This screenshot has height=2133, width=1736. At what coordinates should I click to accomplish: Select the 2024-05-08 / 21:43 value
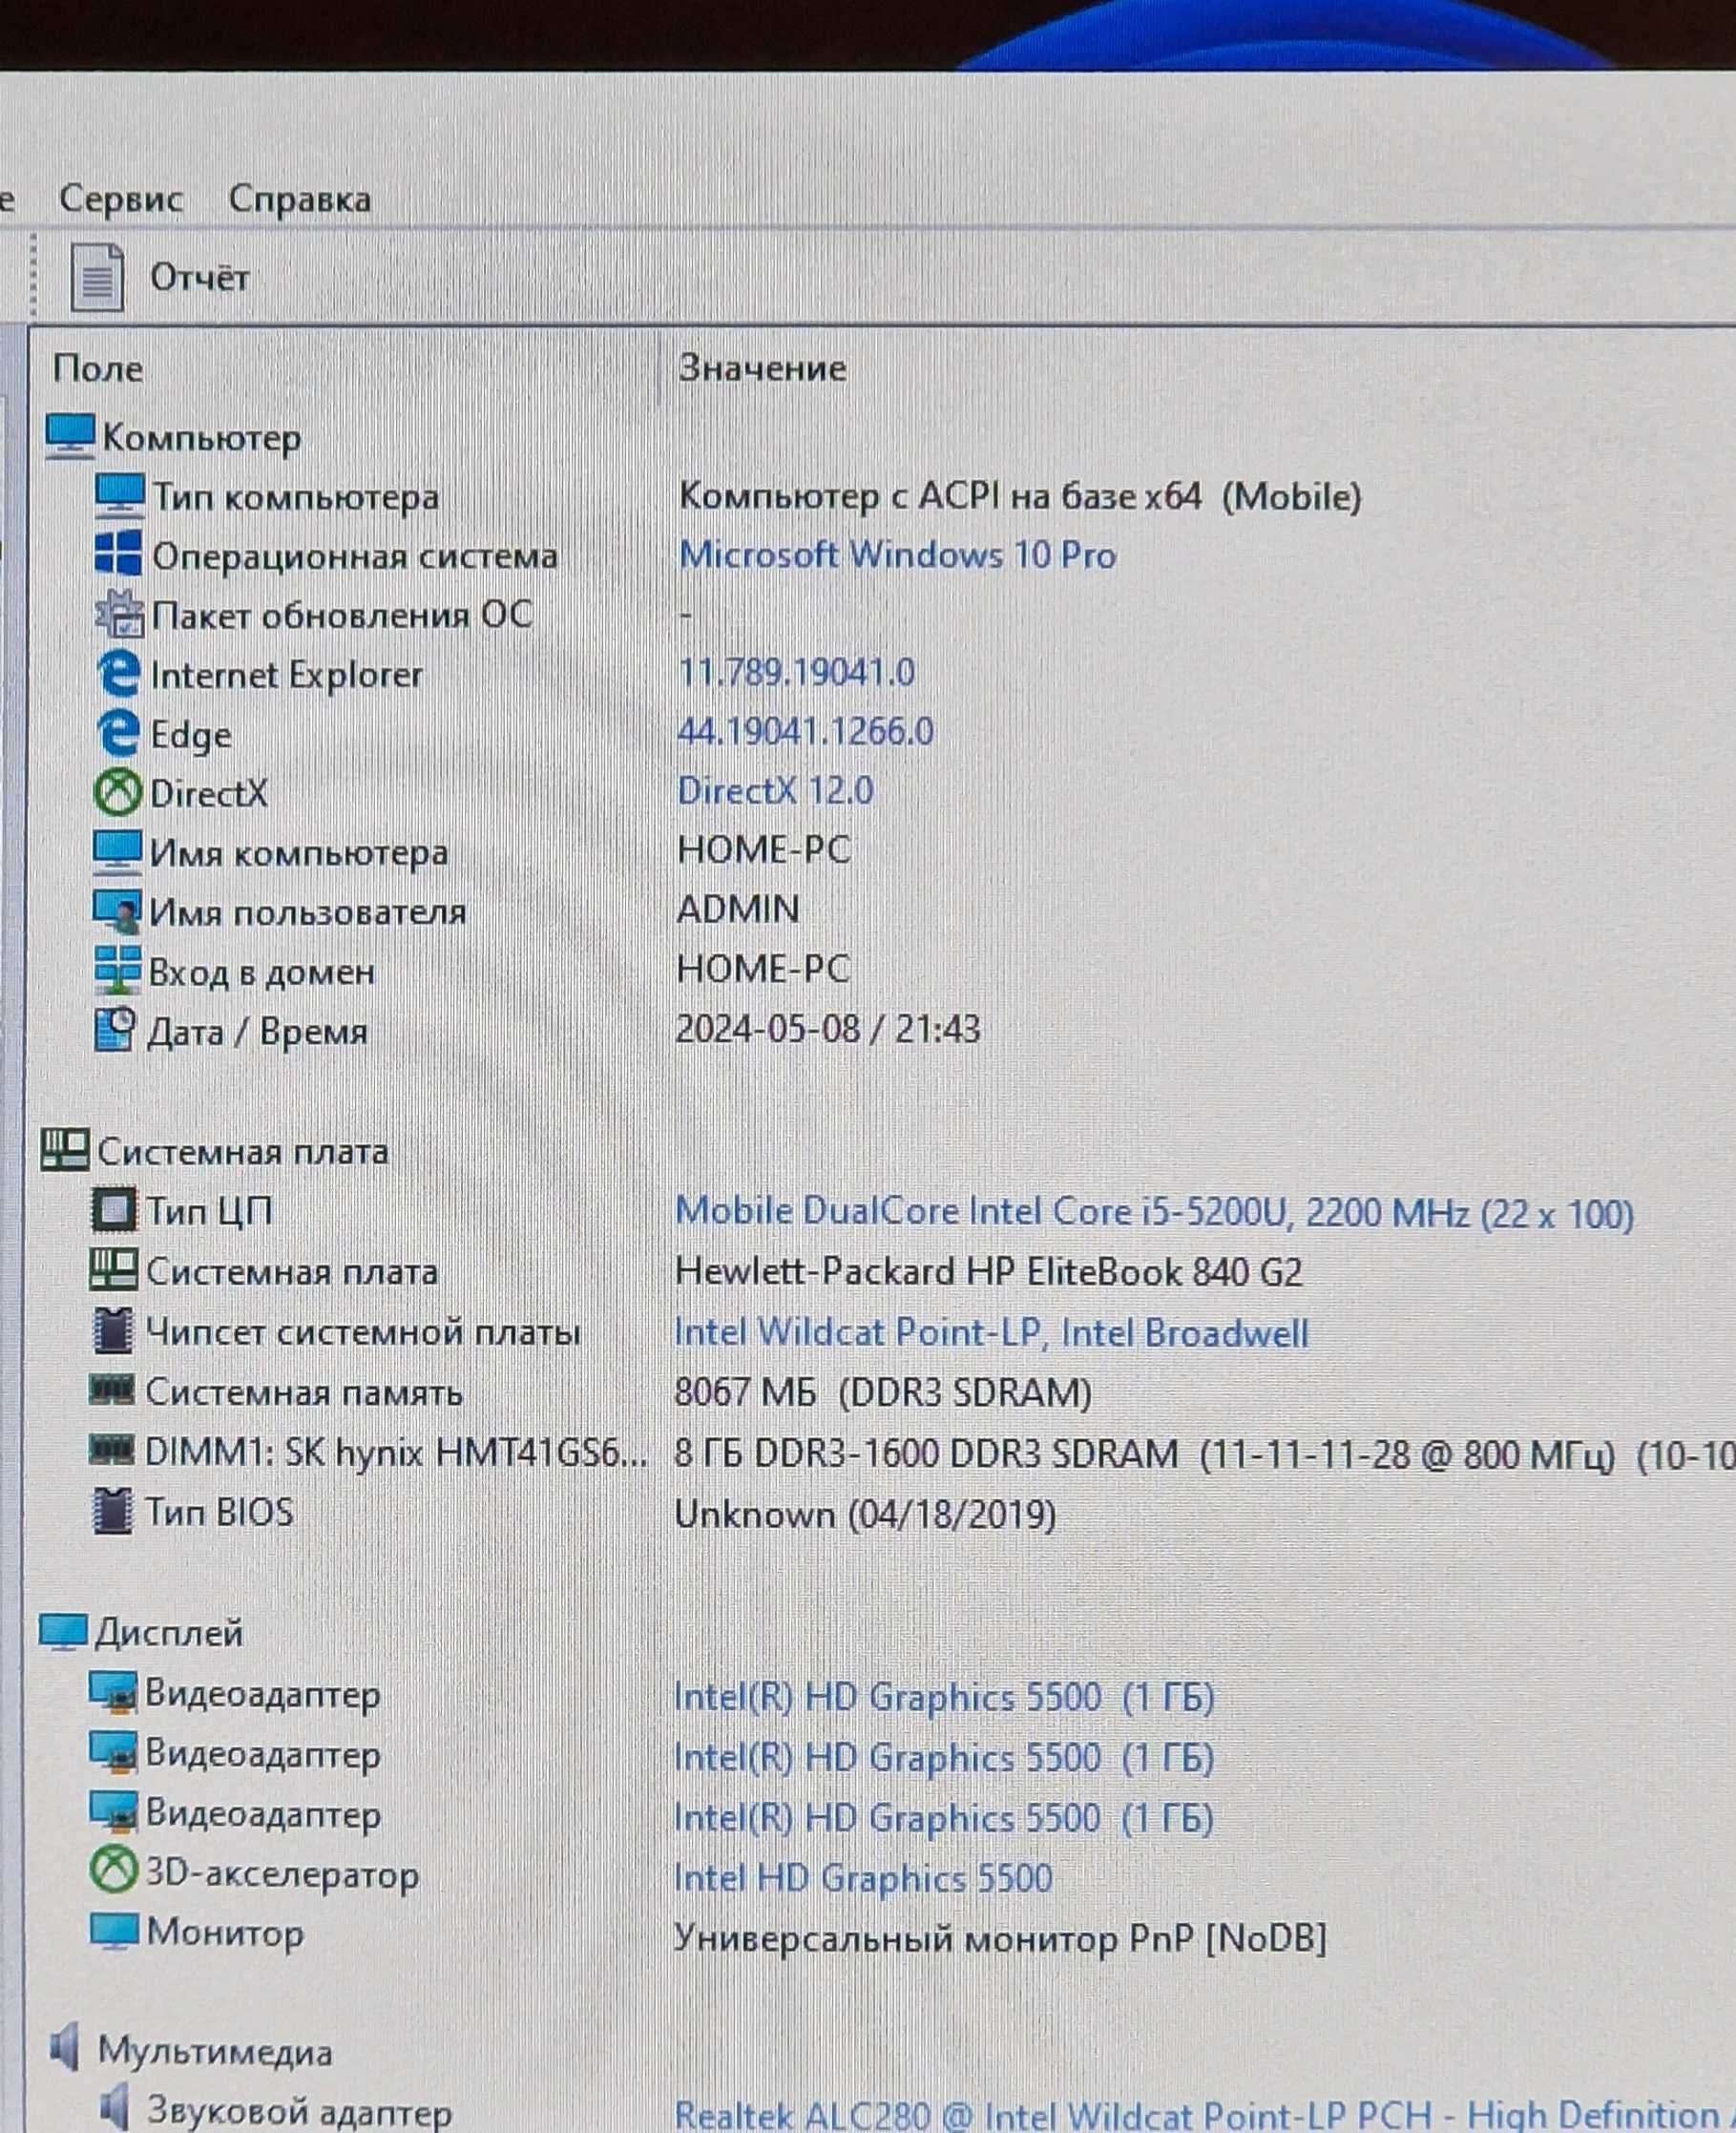coord(828,1028)
